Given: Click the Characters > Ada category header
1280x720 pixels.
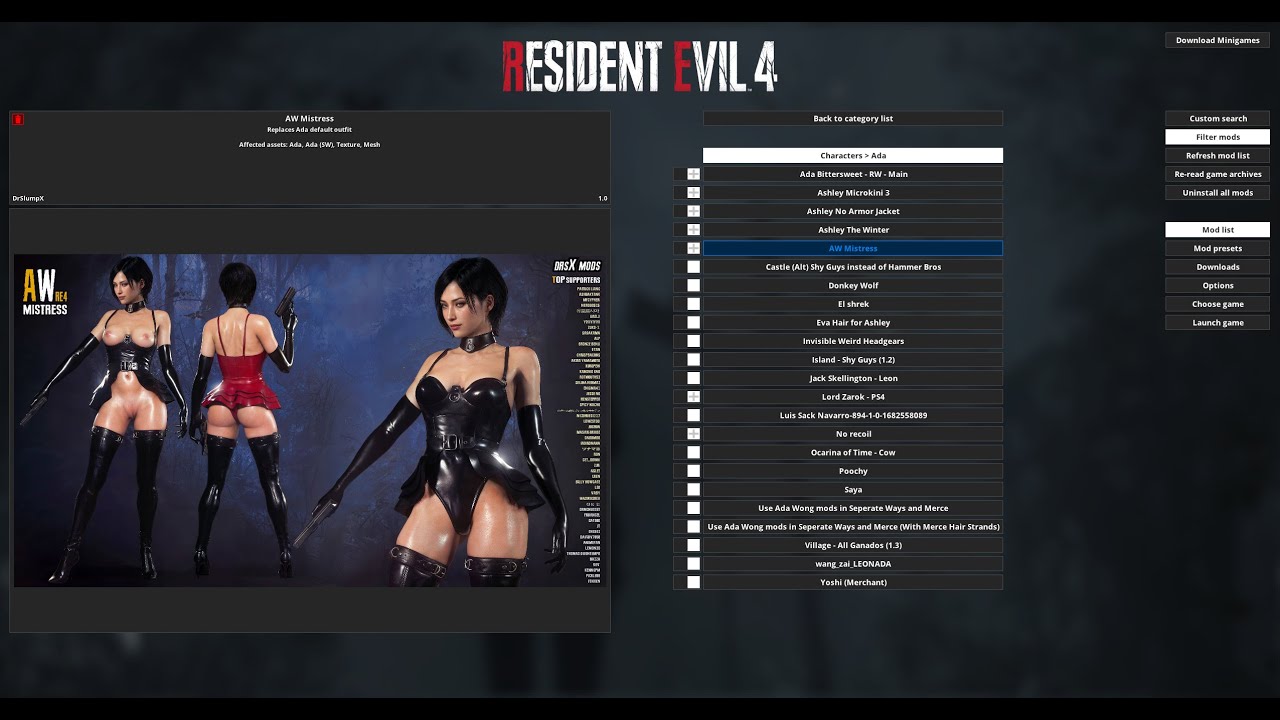Looking at the screenshot, I should (x=853, y=155).
